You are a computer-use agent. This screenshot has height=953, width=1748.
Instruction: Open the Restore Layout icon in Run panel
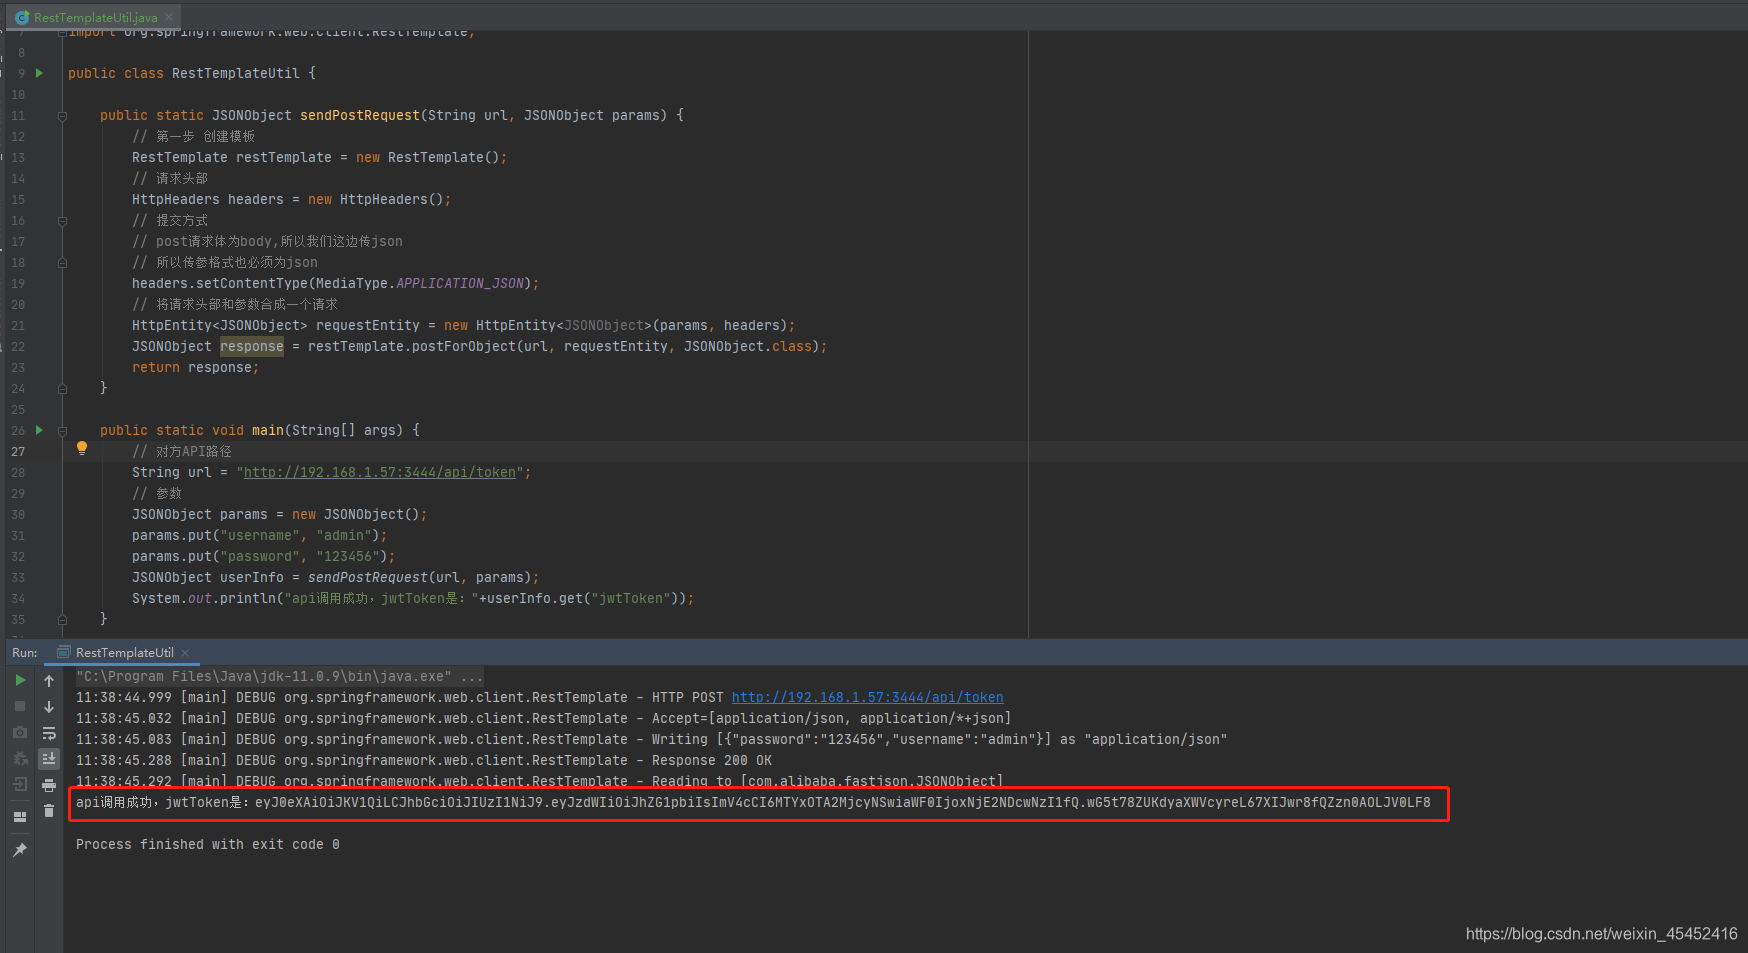(20, 817)
